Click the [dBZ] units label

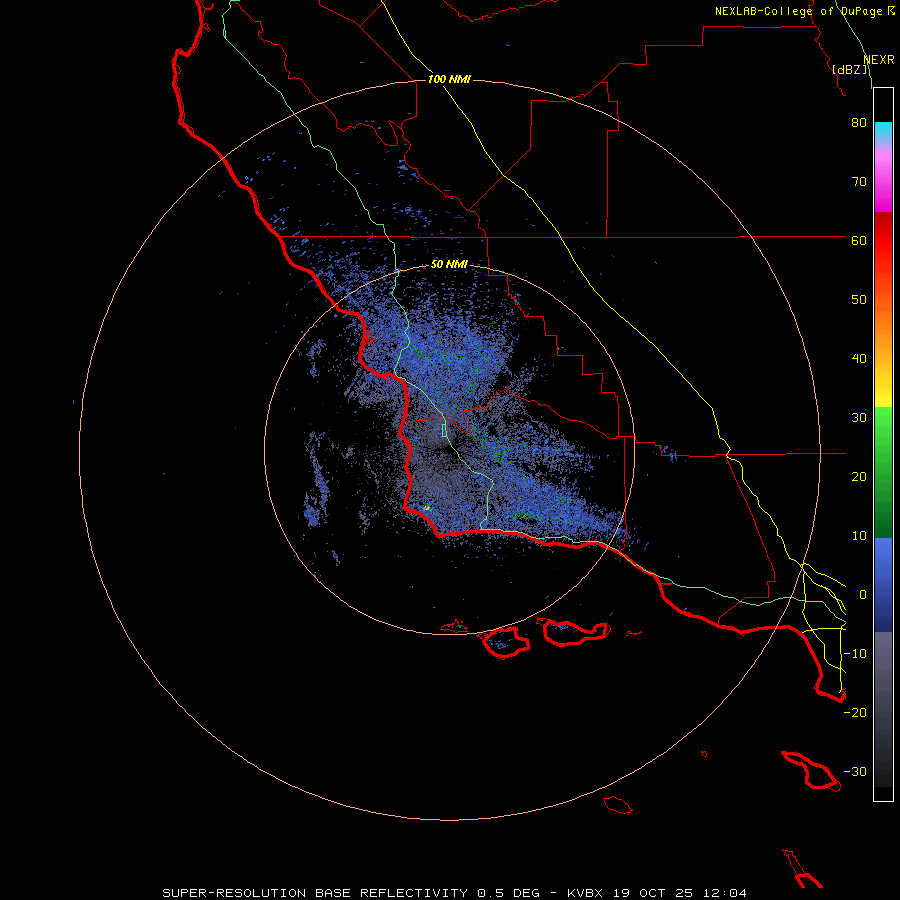849,69
